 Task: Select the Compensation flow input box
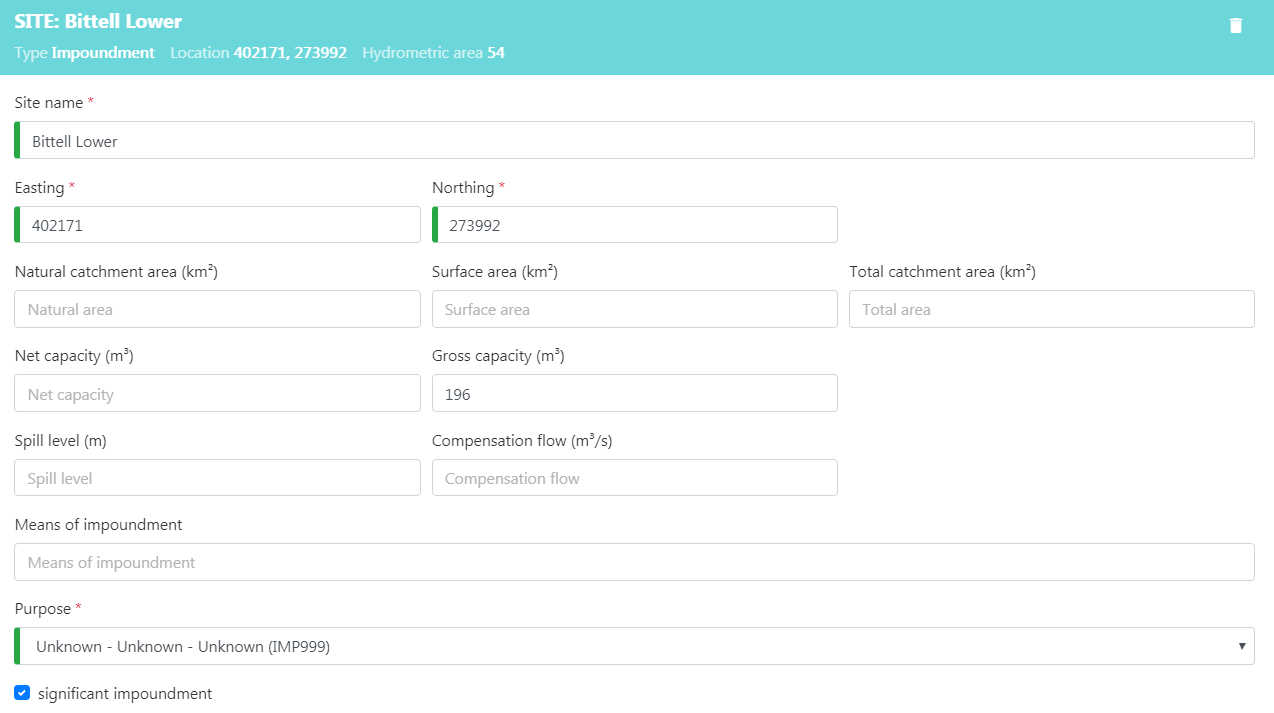click(x=634, y=478)
